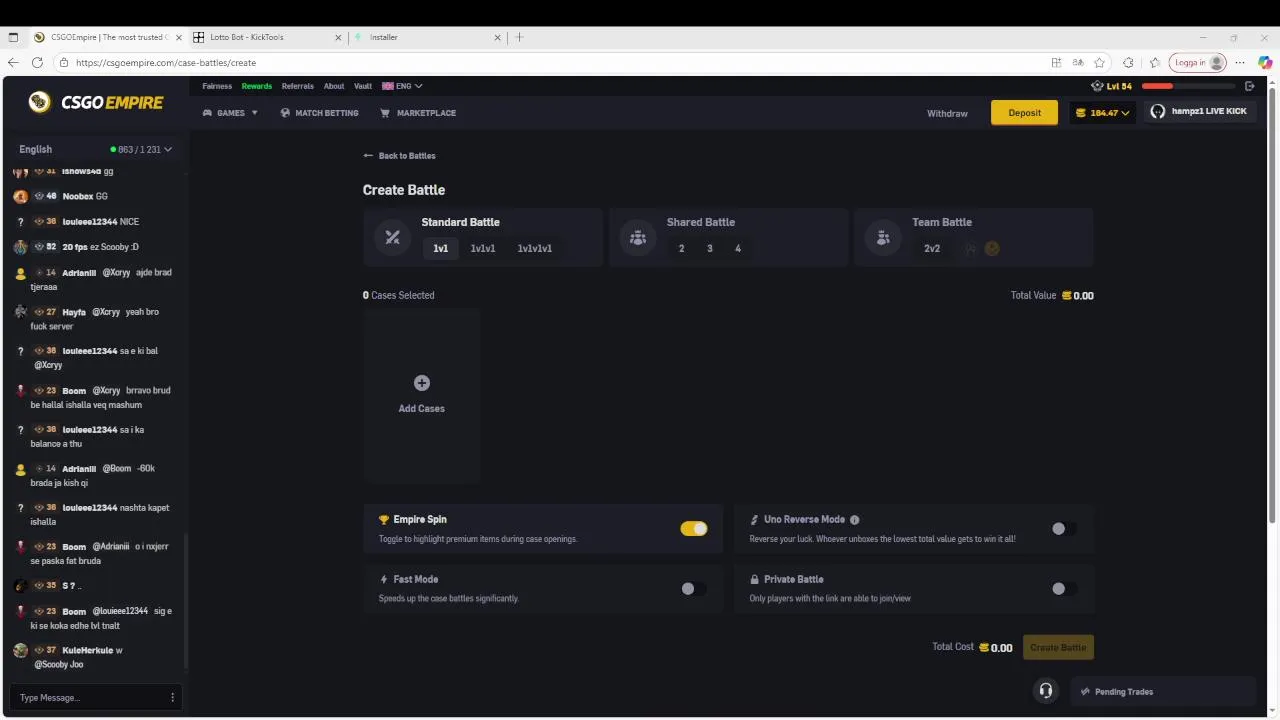The width and height of the screenshot is (1280, 720).
Task: Click Logga in browser profile button
Action: coord(1197,62)
